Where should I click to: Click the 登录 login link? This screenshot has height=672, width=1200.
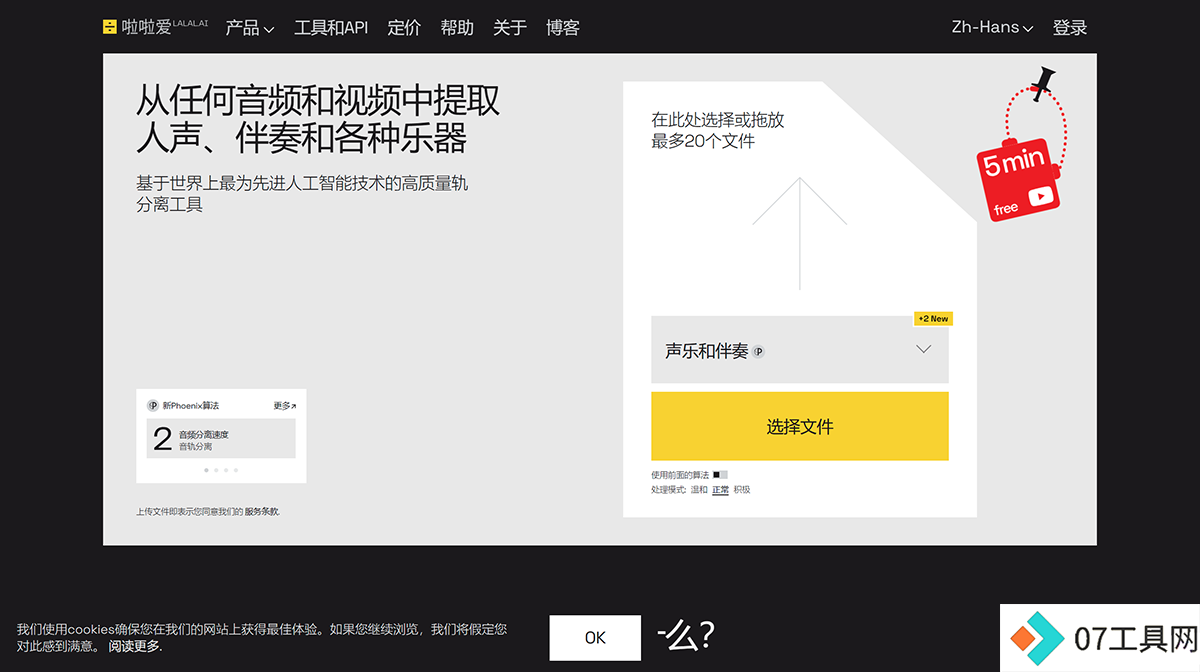1070,28
